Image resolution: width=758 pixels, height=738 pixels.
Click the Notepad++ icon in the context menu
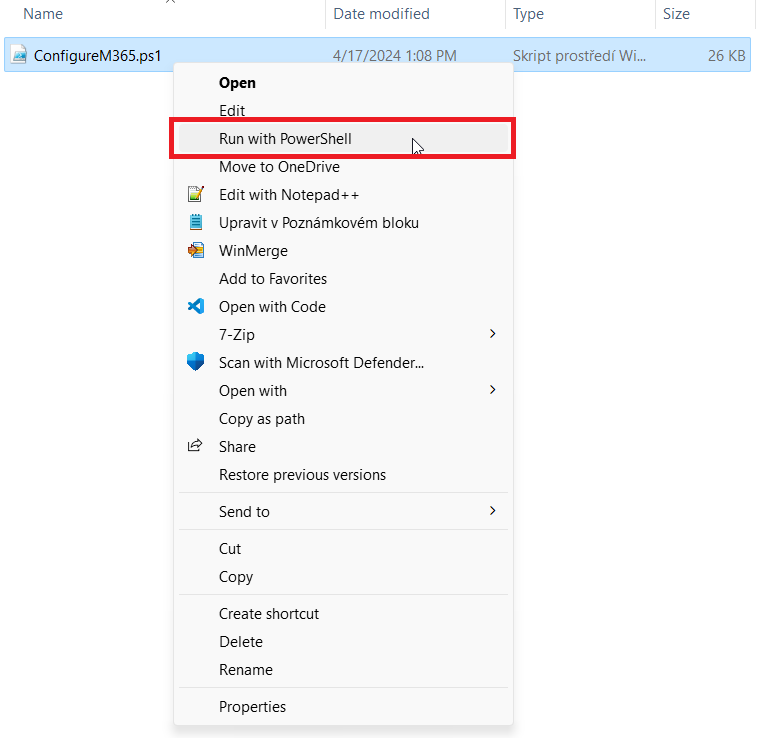pyautogui.click(x=196, y=194)
